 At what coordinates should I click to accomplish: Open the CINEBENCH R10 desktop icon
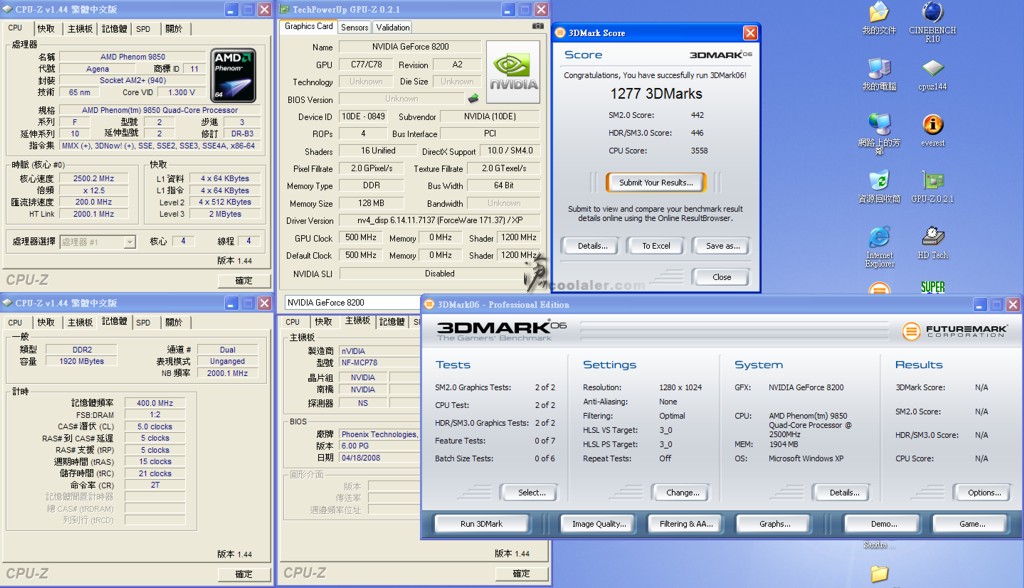click(x=933, y=21)
